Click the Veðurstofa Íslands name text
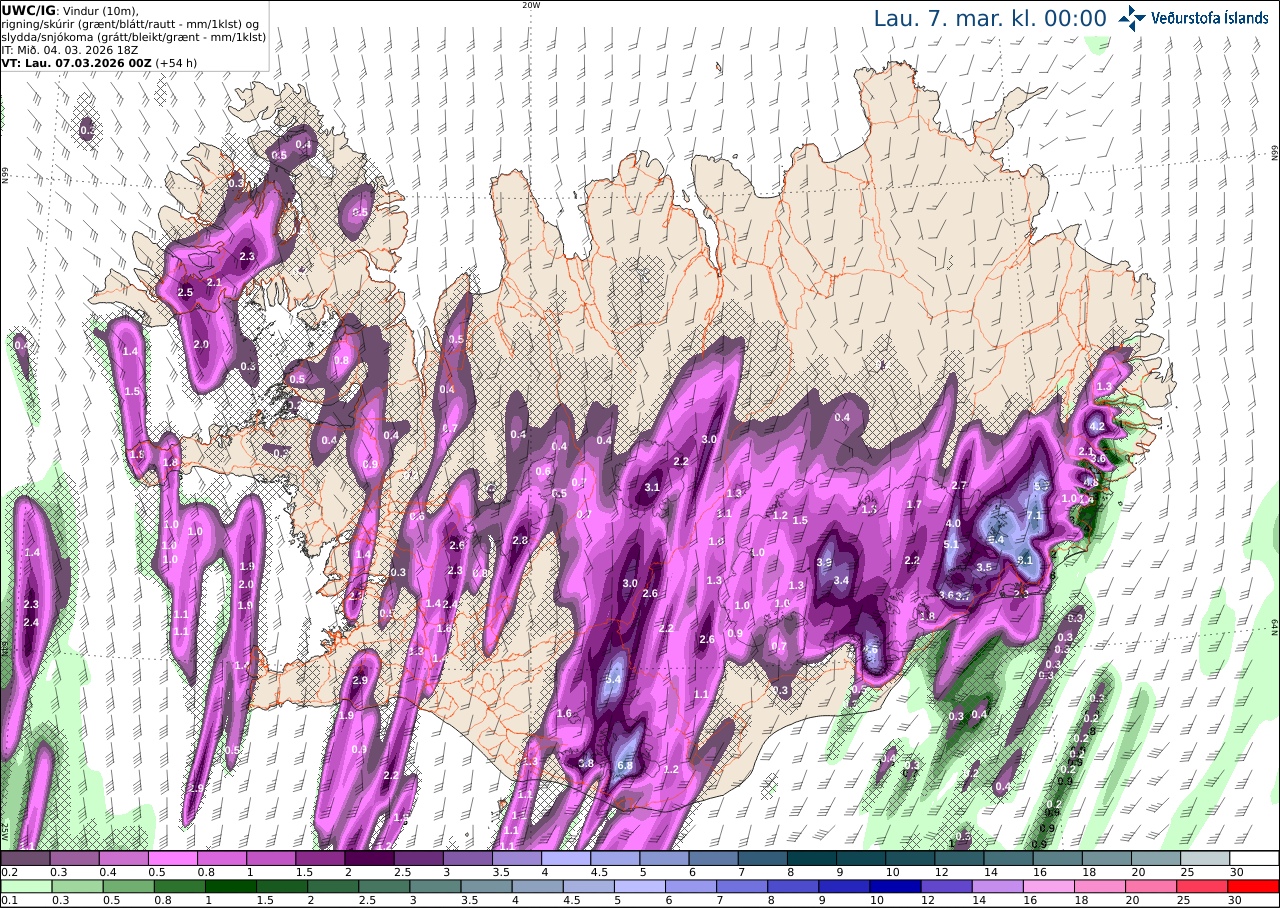This screenshot has height=908, width=1280. 1210,18
